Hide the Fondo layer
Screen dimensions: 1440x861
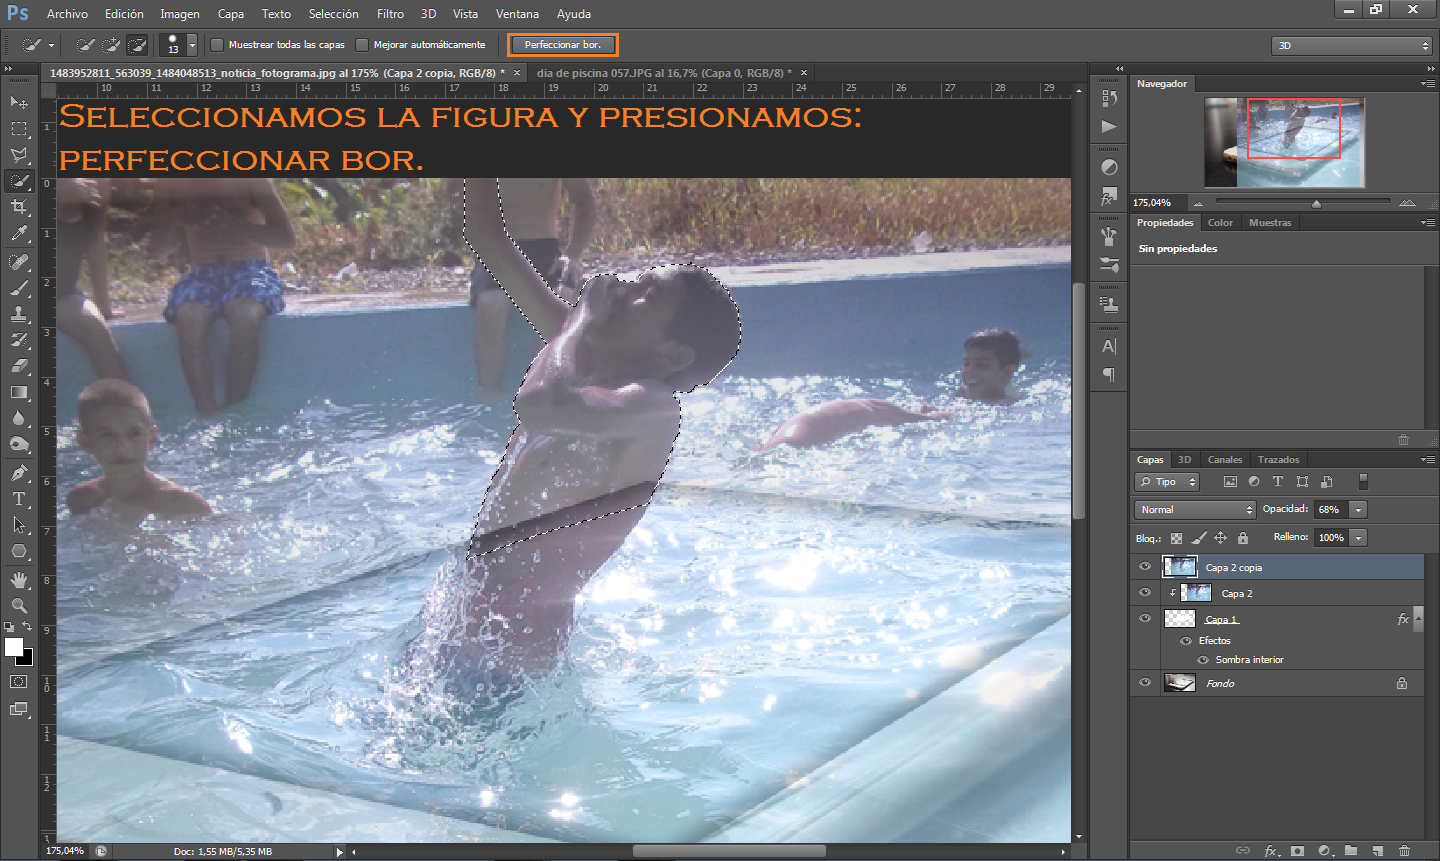(1145, 683)
